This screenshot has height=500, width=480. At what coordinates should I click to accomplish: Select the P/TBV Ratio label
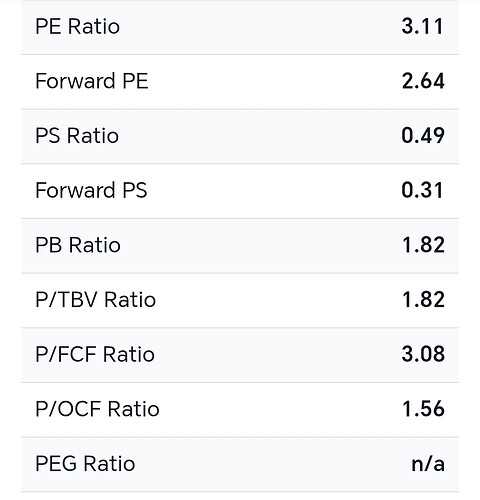point(96,300)
